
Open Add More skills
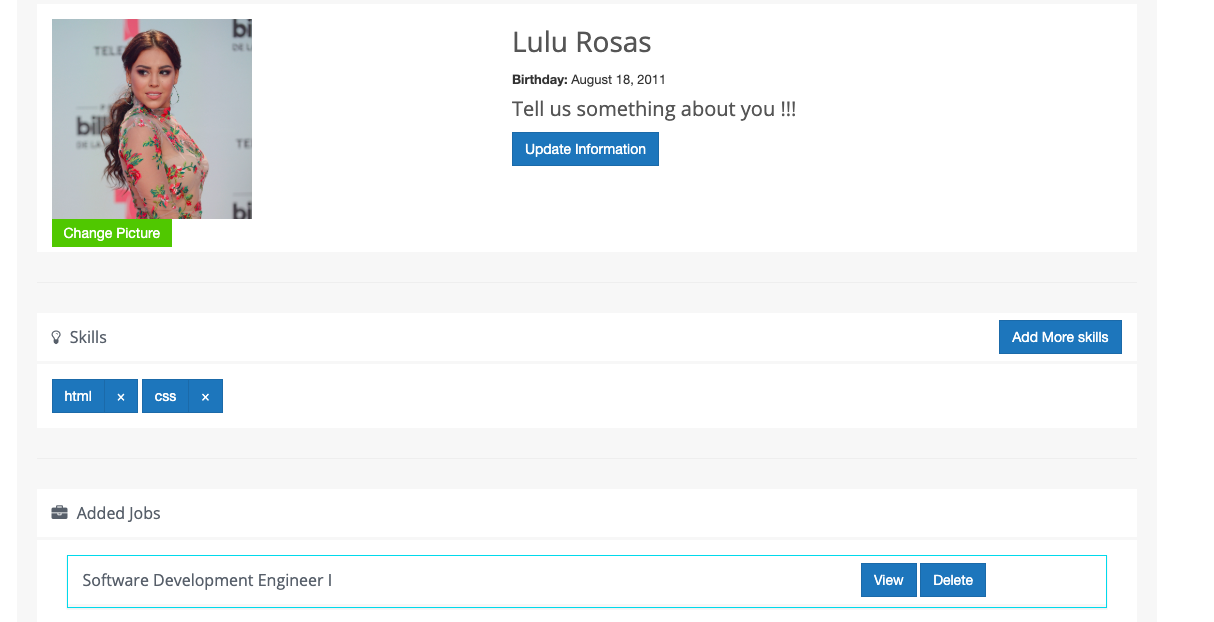pyautogui.click(x=1060, y=337)
